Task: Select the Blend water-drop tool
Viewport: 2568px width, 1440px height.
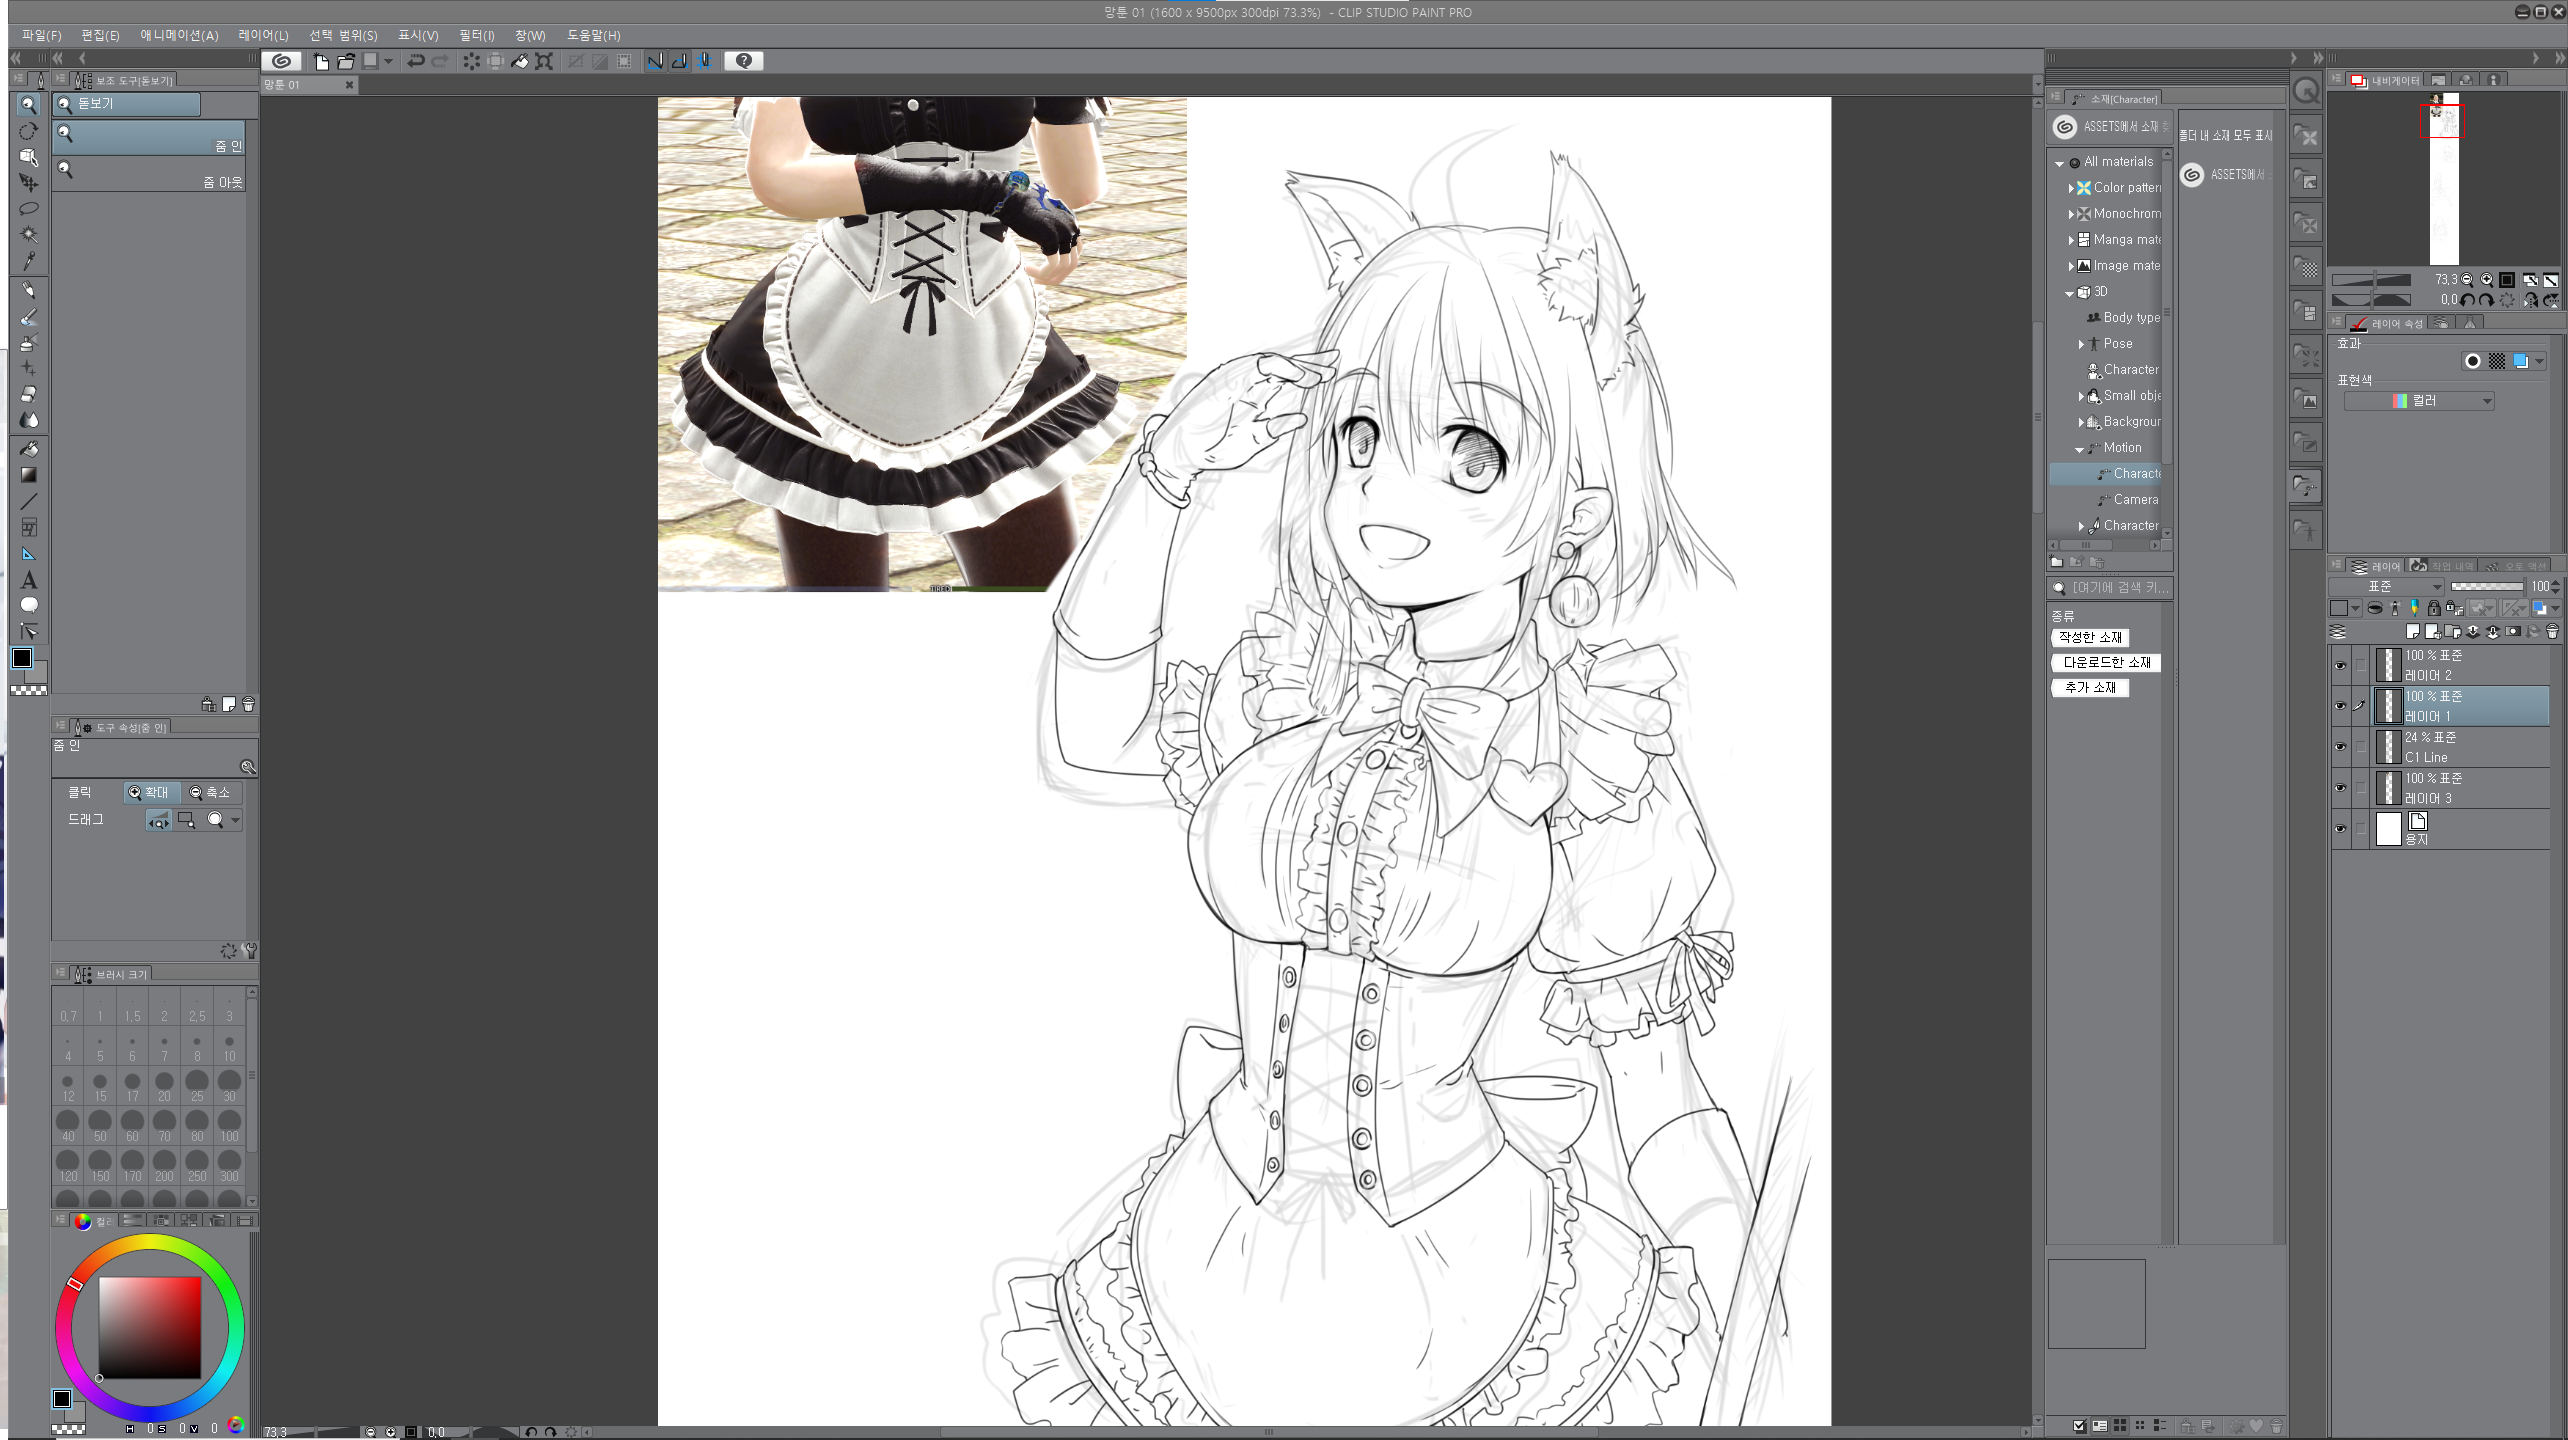Action: click(28, 420)
